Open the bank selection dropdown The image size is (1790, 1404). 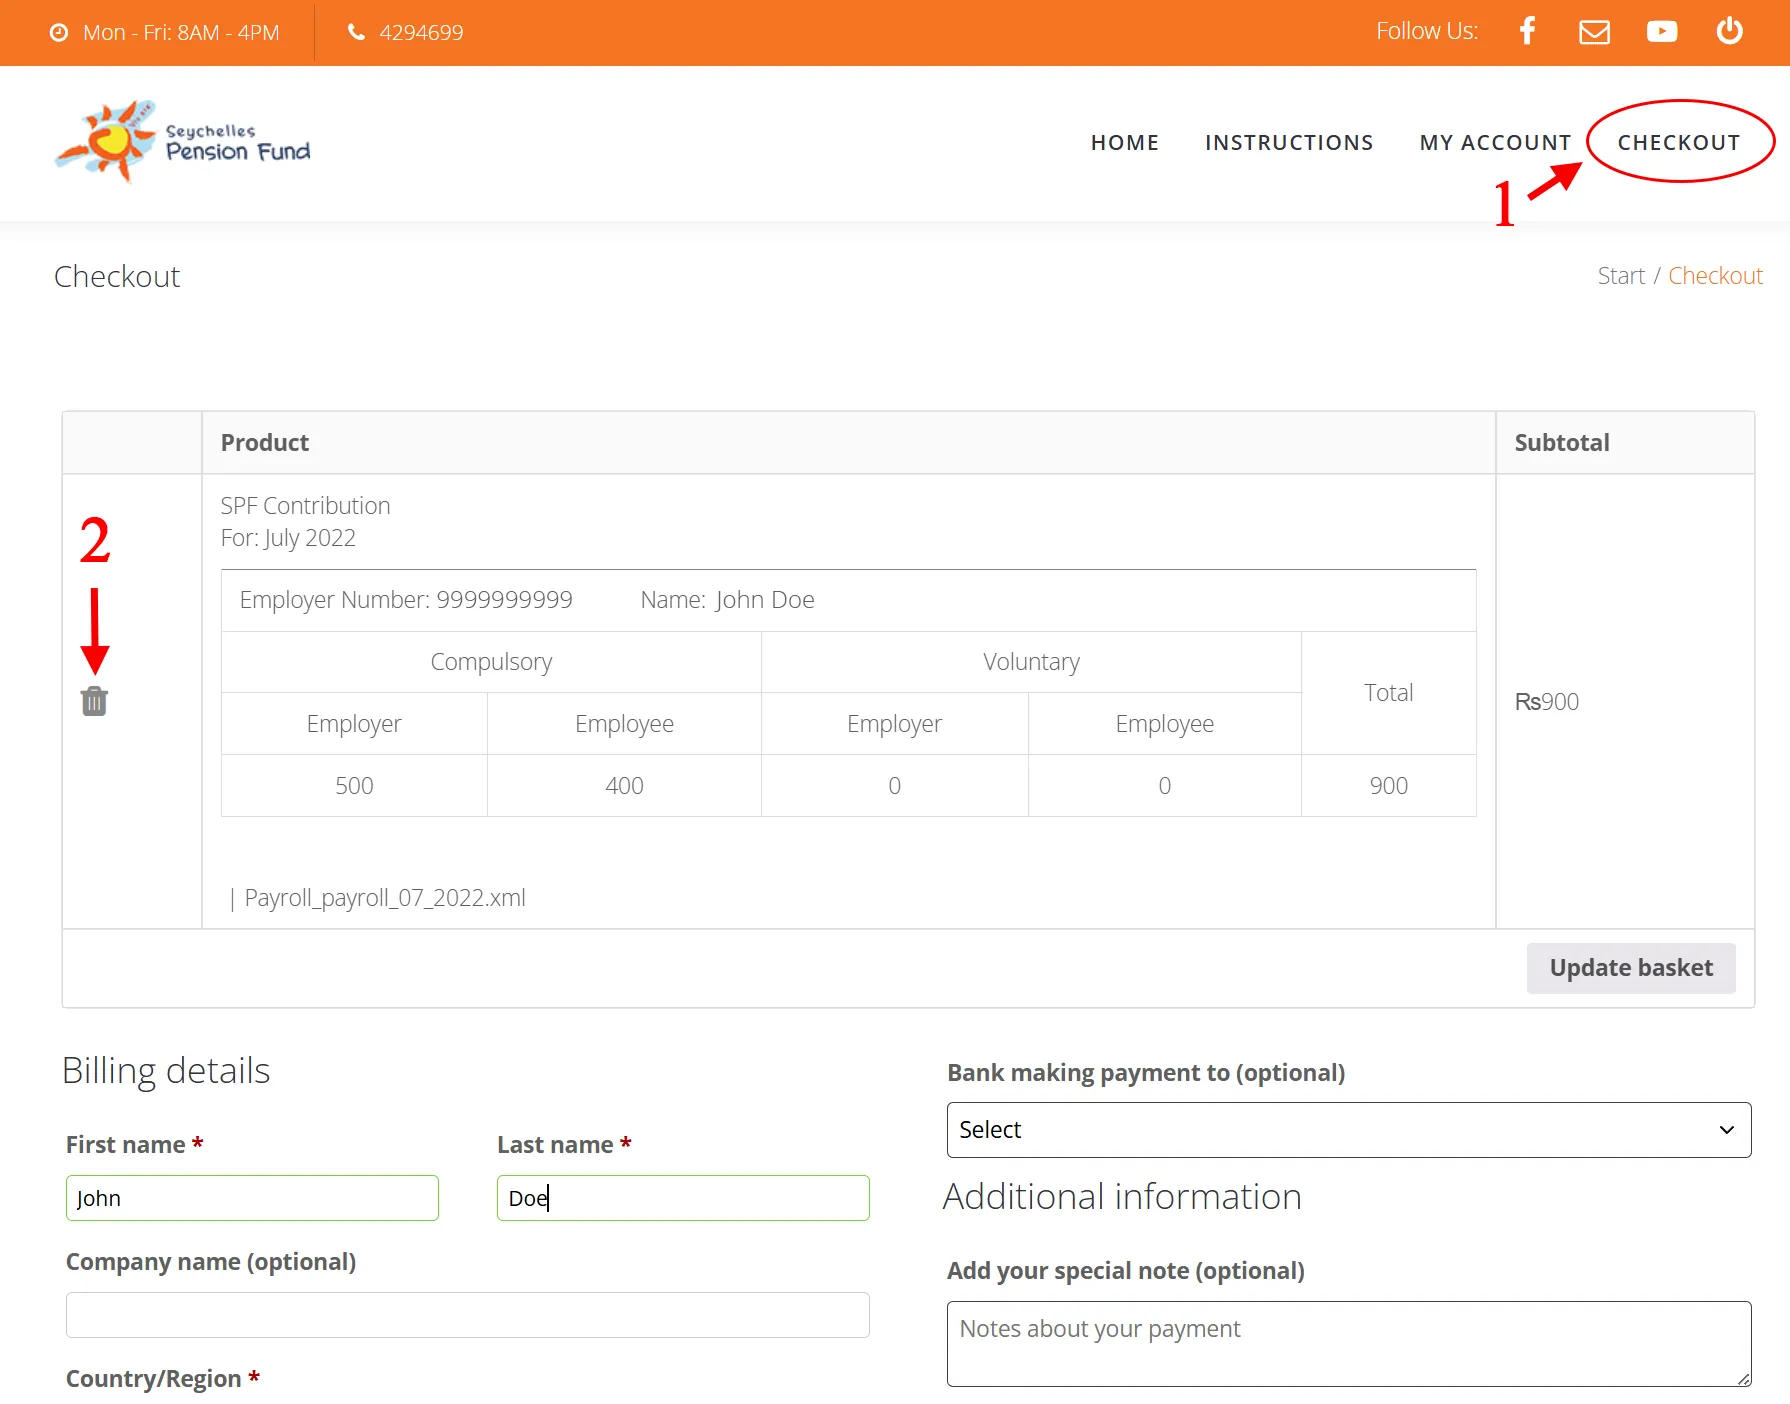(x=1348, y=1130)
